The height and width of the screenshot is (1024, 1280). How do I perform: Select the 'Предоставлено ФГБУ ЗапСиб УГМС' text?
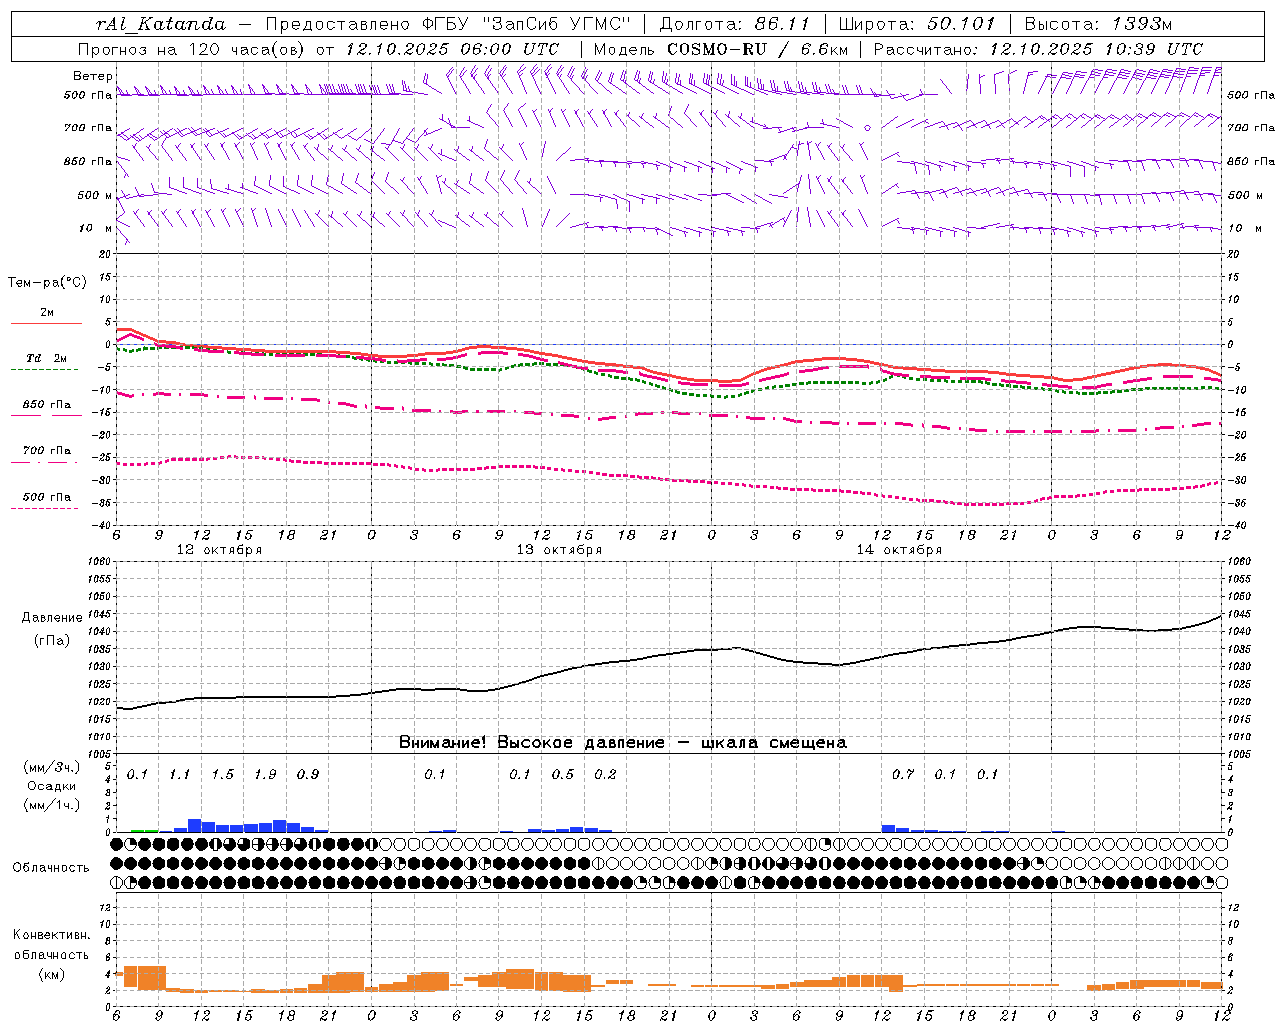pyautogui.click(x=449, y=24)
